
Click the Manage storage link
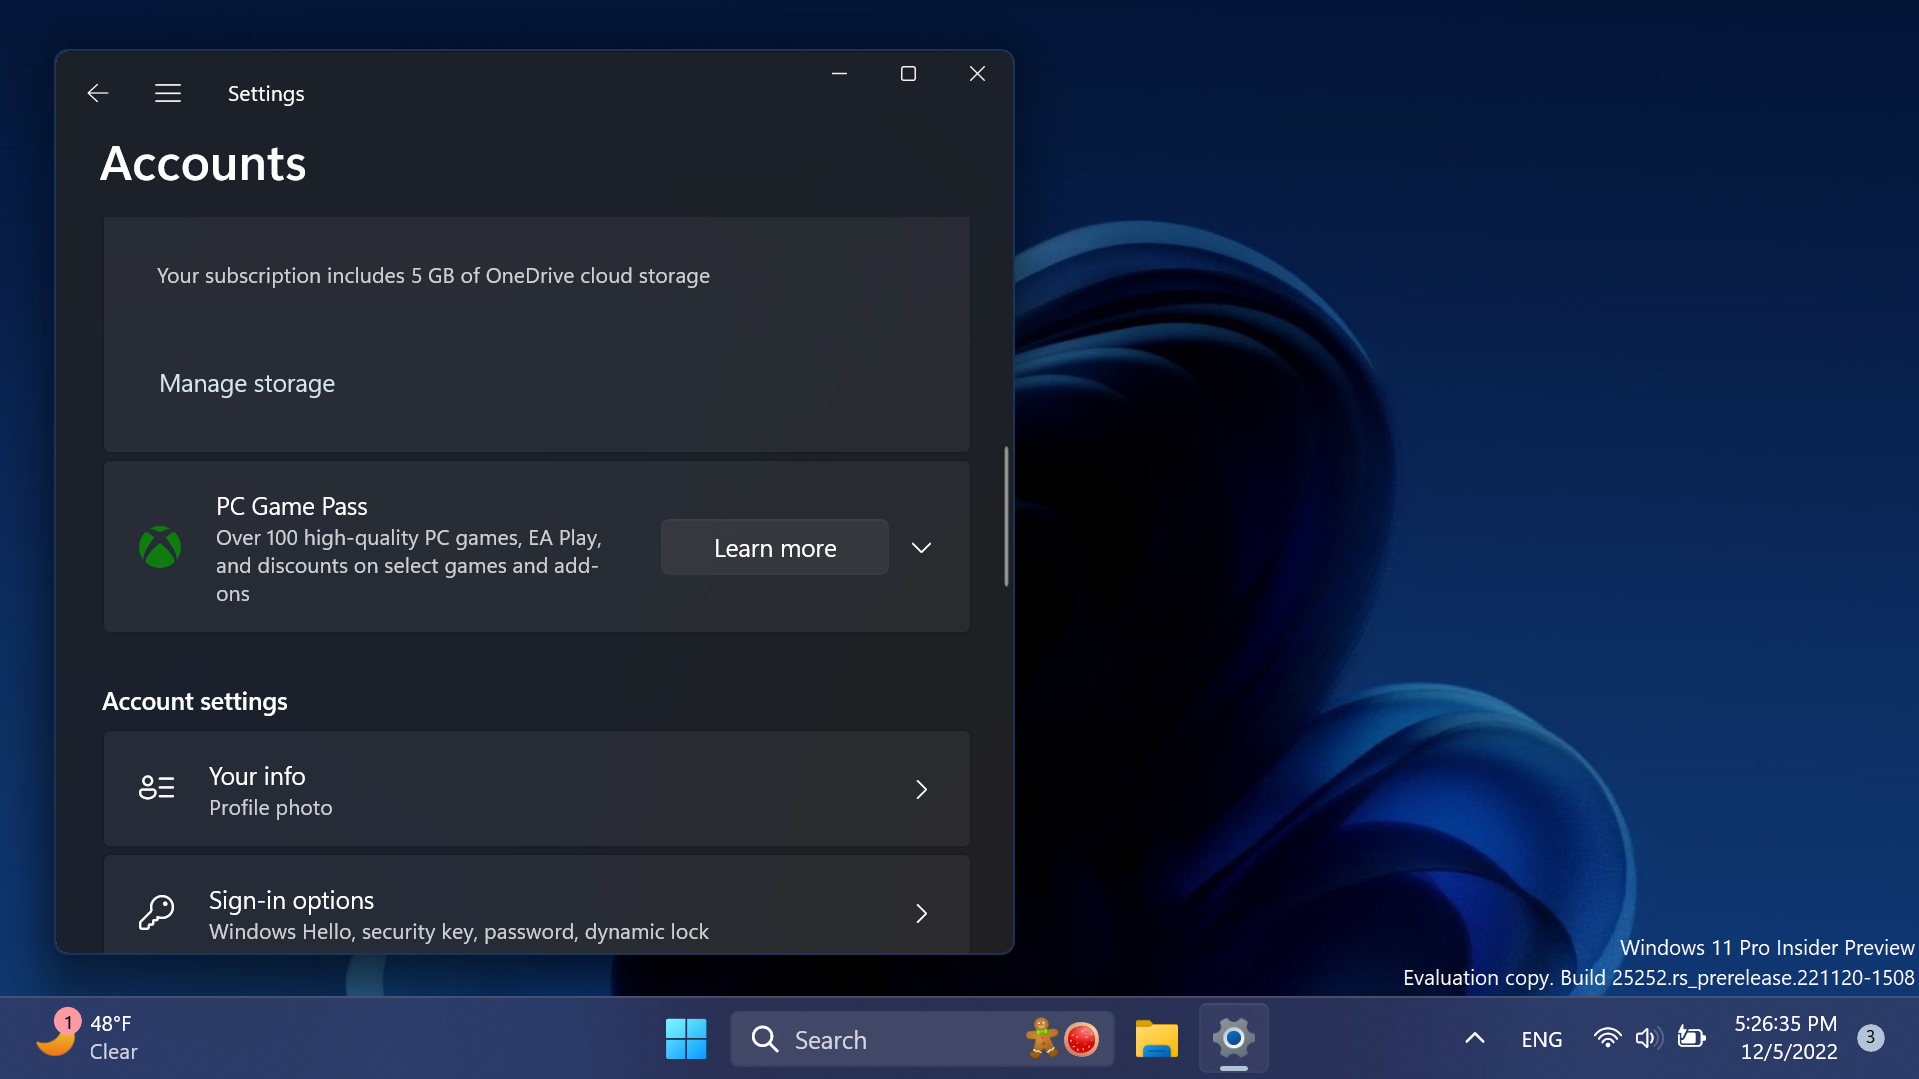[x=247, y=384]
